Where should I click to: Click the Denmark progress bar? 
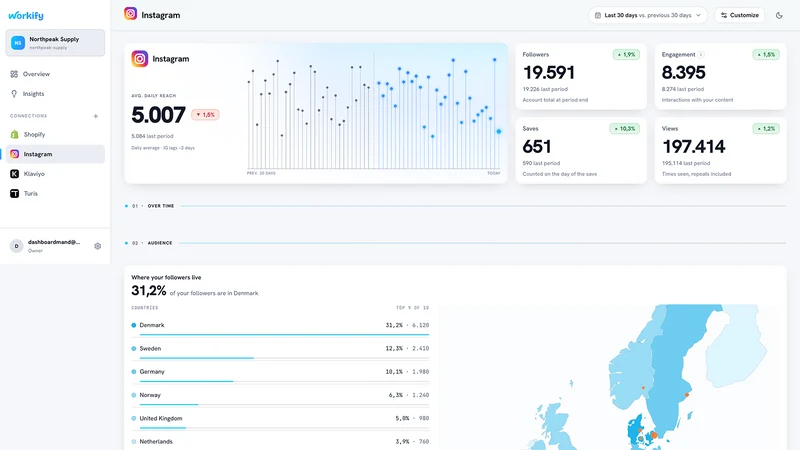pyautogui.click(x=284, y=335)
